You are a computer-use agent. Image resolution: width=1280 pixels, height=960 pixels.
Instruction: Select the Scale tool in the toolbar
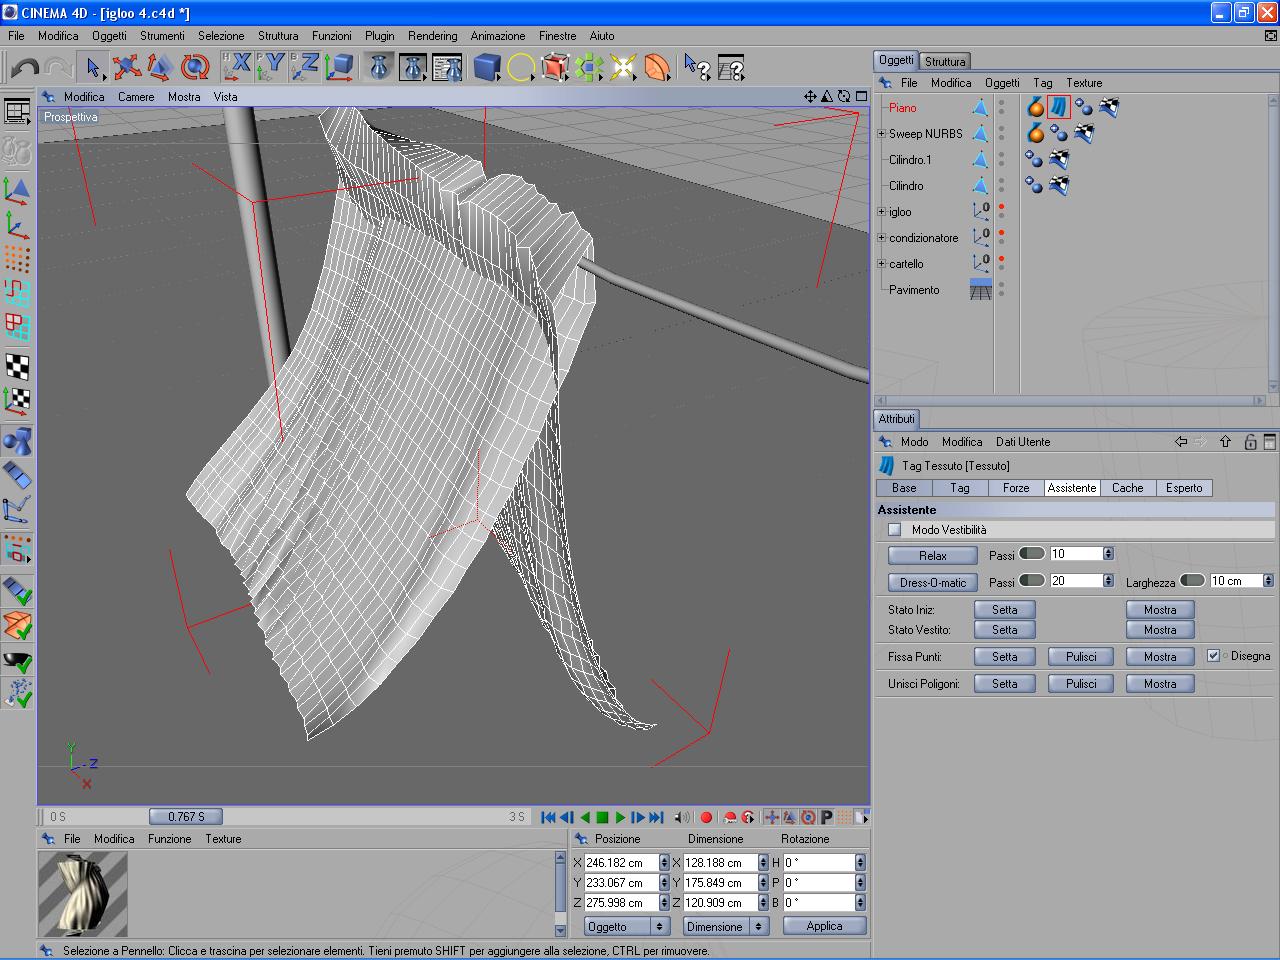(160, 68)
